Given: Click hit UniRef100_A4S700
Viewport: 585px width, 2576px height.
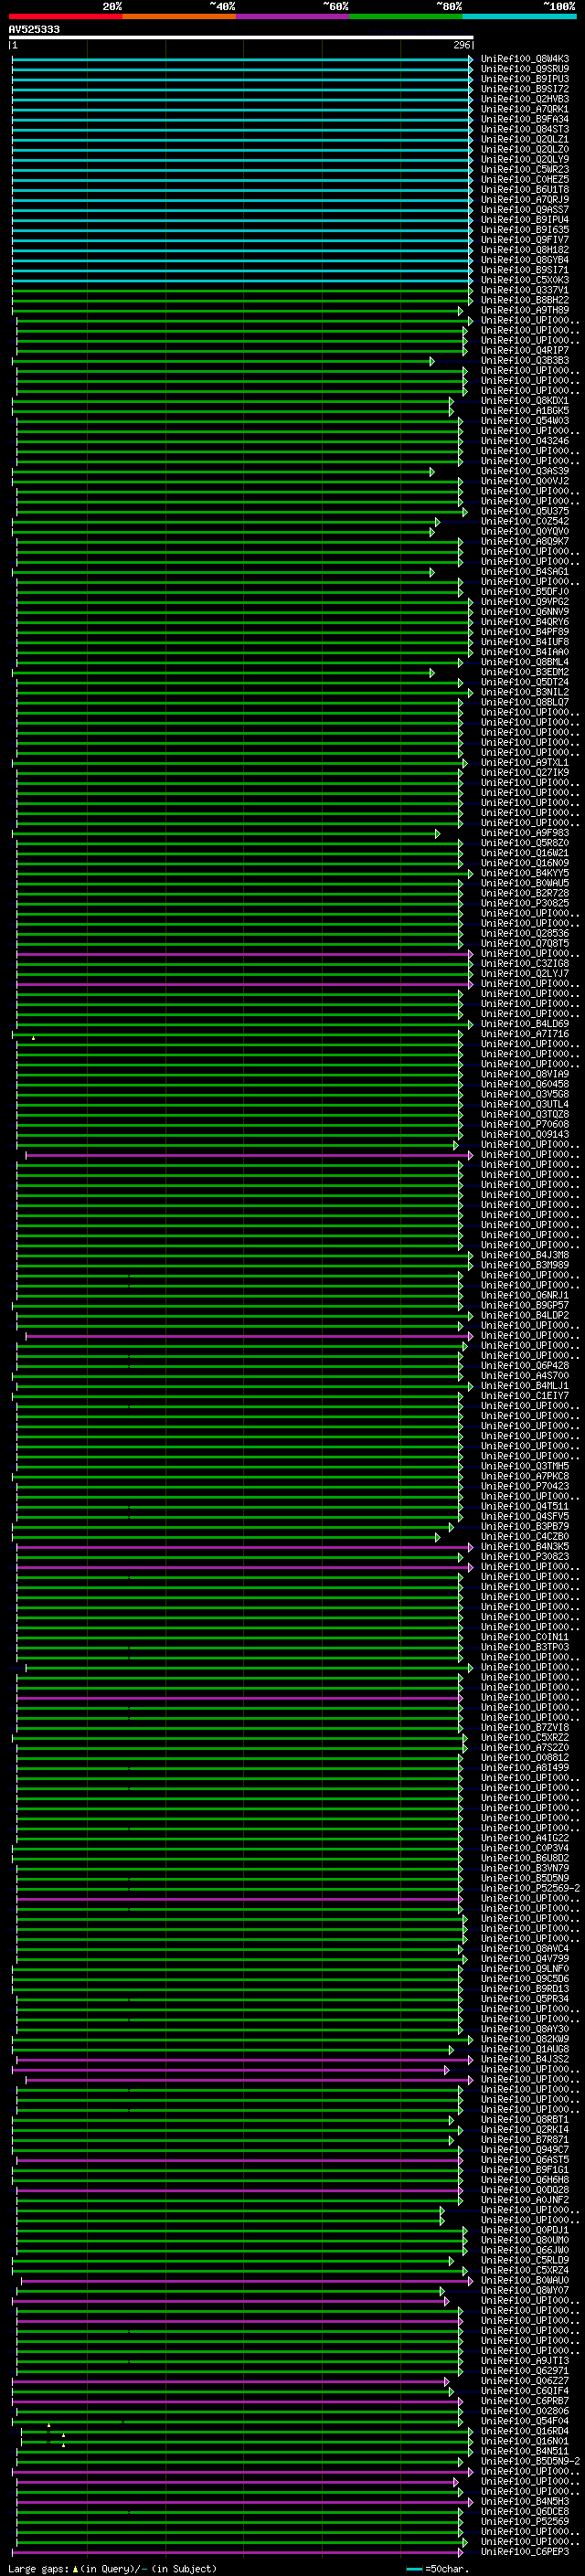Looking at the screenshot, I should [x=524, y=1376].
